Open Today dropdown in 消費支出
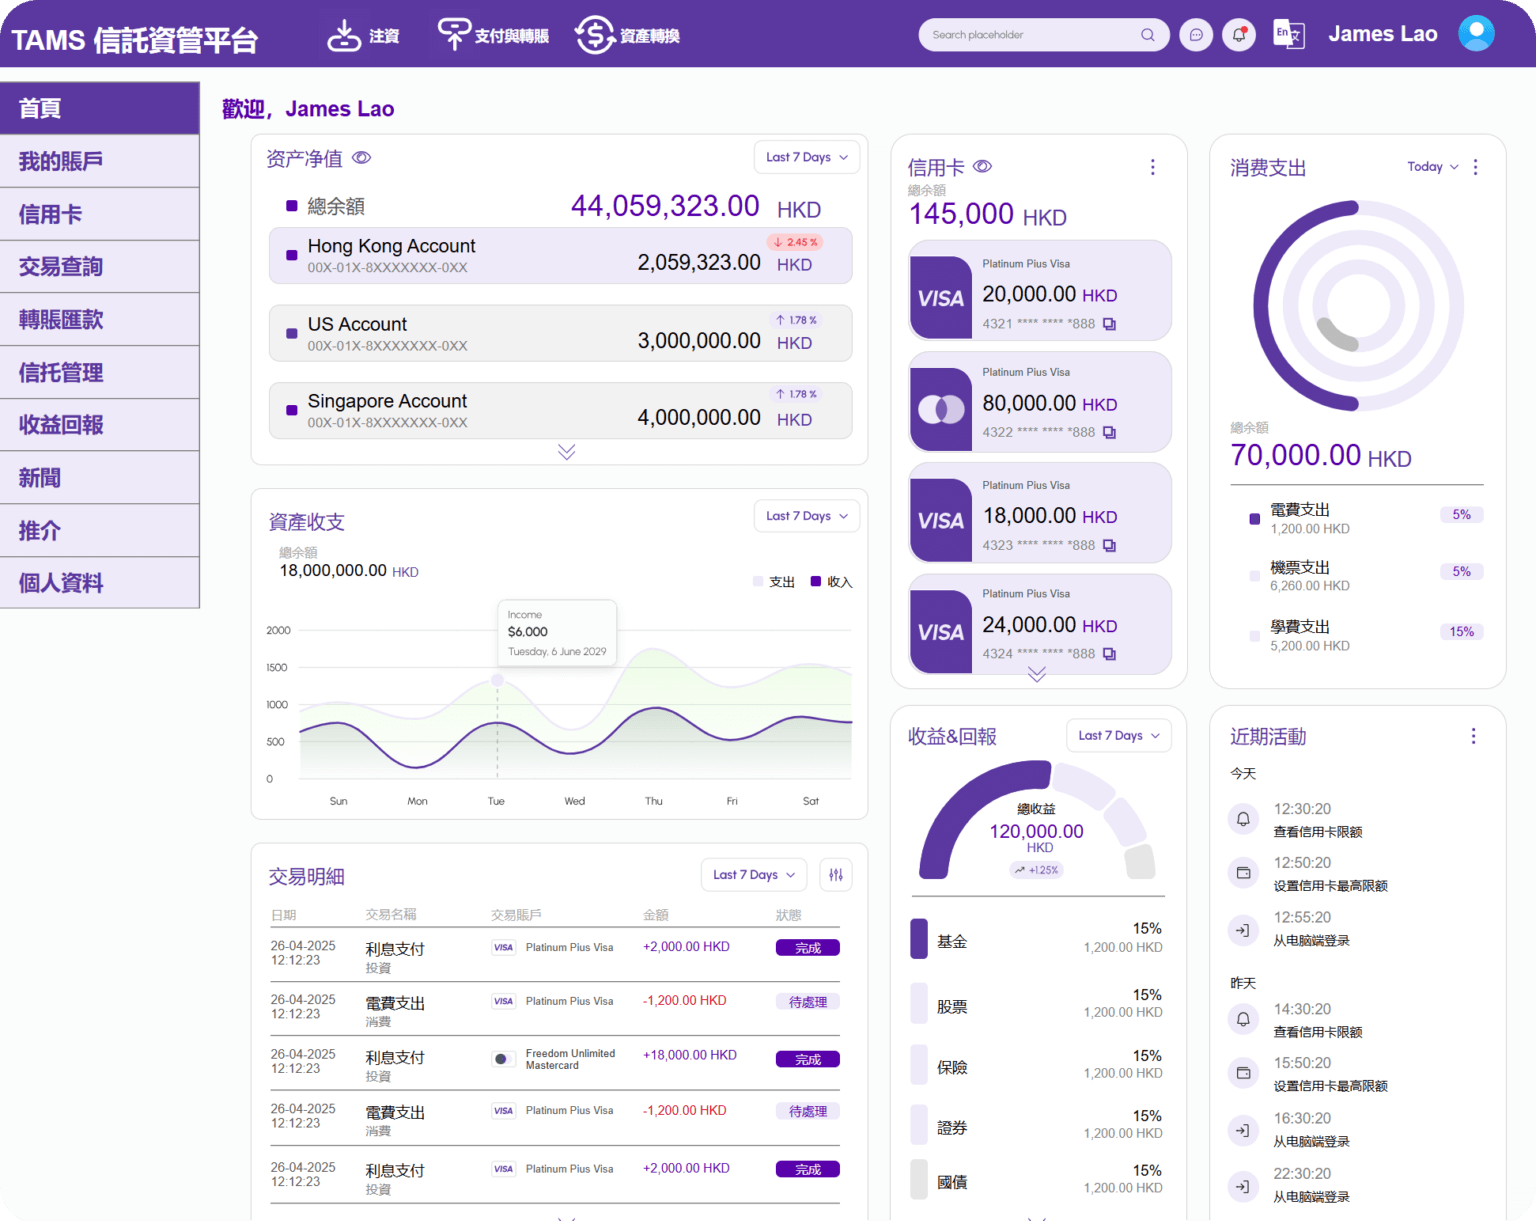This screenshot has width=1536, height=1224. [x=1432, y=167]
